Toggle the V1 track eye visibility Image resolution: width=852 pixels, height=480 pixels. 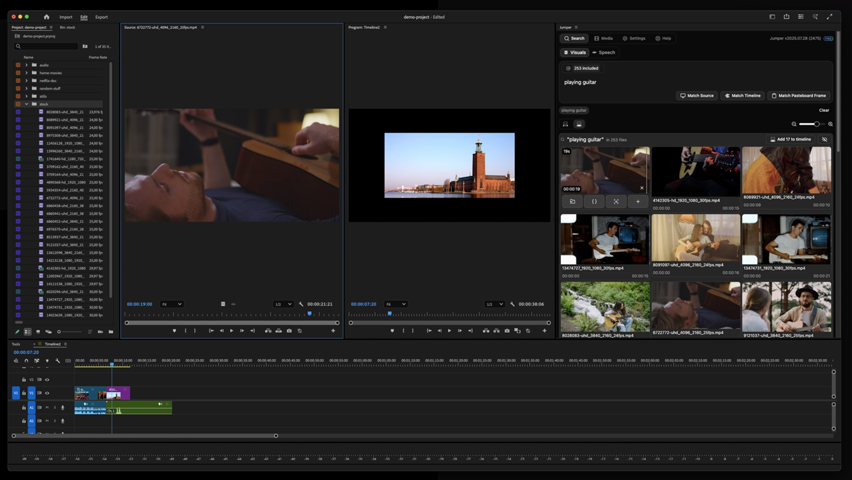pyautogui.click(x=47, y=393)
